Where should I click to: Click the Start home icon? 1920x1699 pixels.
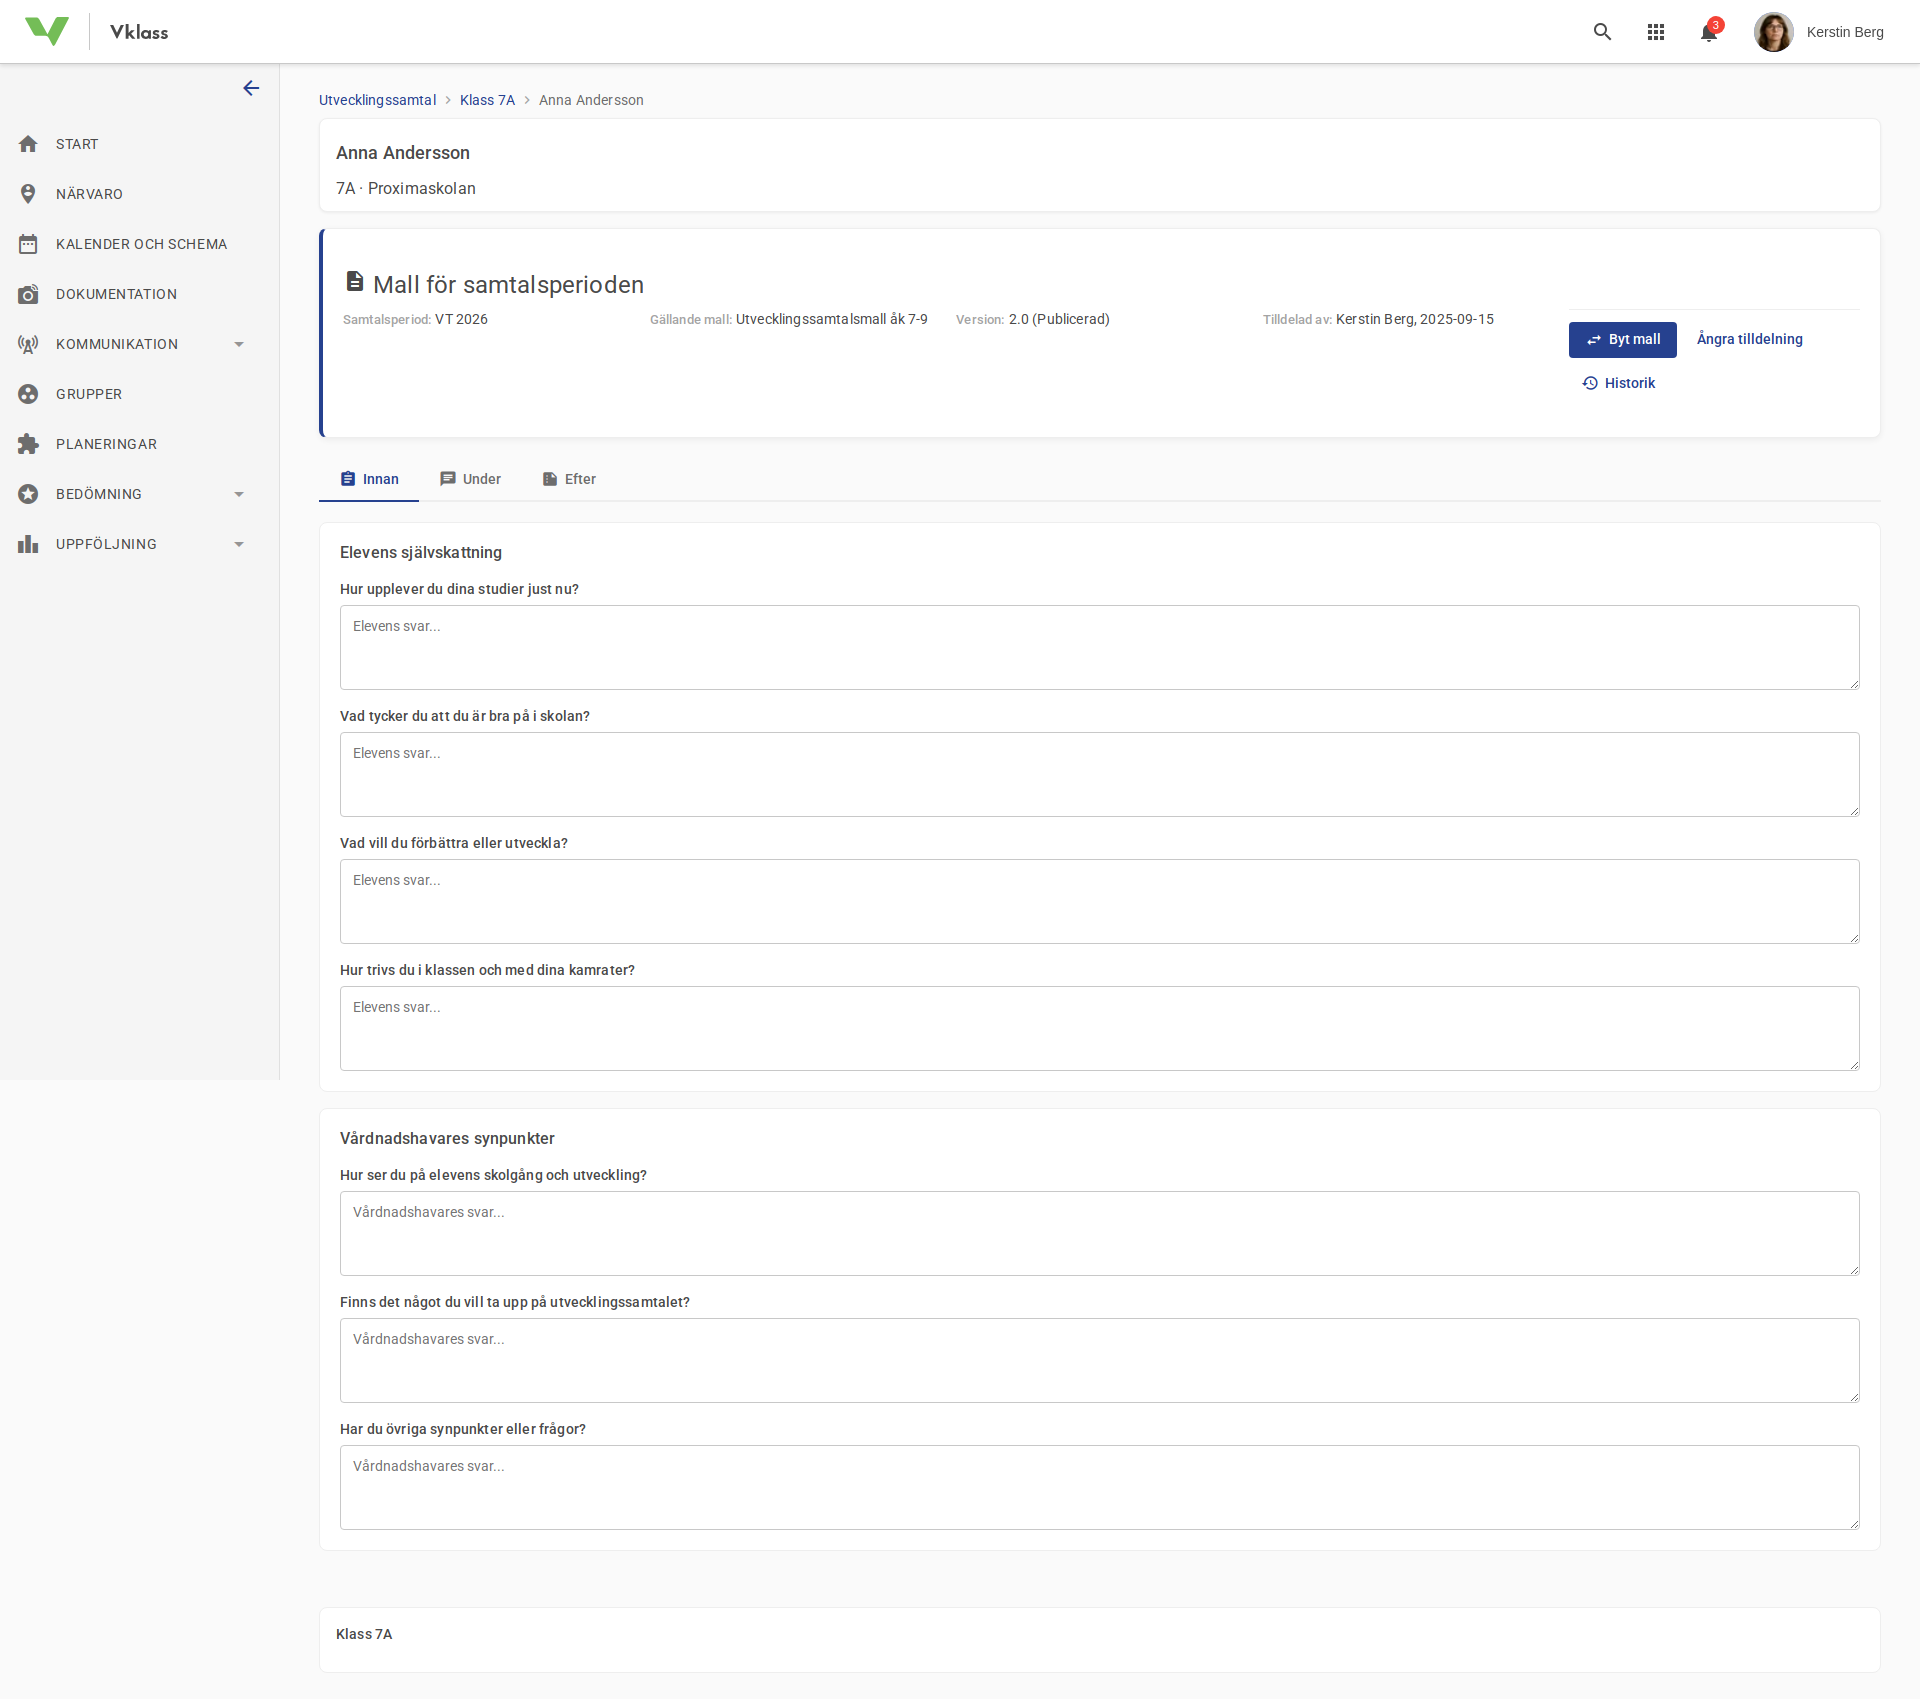tap(29, 143)
